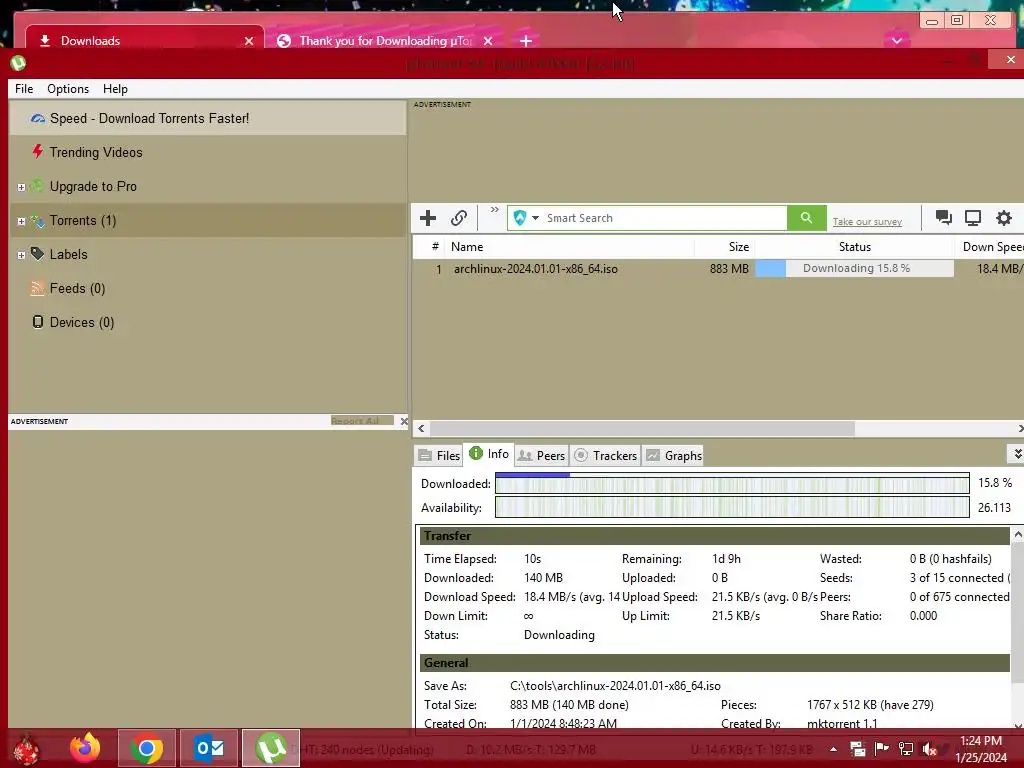The width and height of the screenshot is (1024, 768).
Task: Switch to the Peers tab
Action: [541, 456]
